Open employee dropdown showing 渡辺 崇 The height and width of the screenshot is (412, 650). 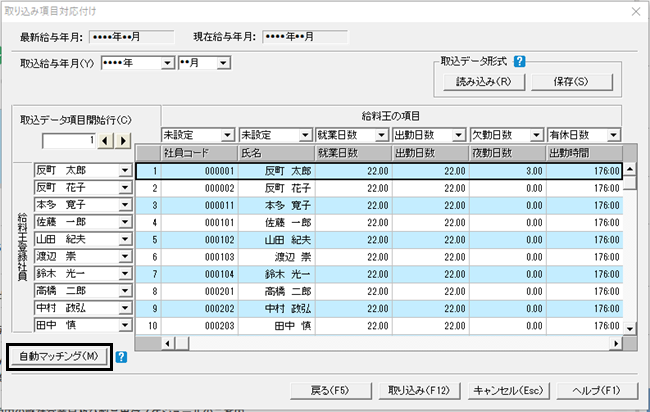pyautogui.click(x=125, y=257)
